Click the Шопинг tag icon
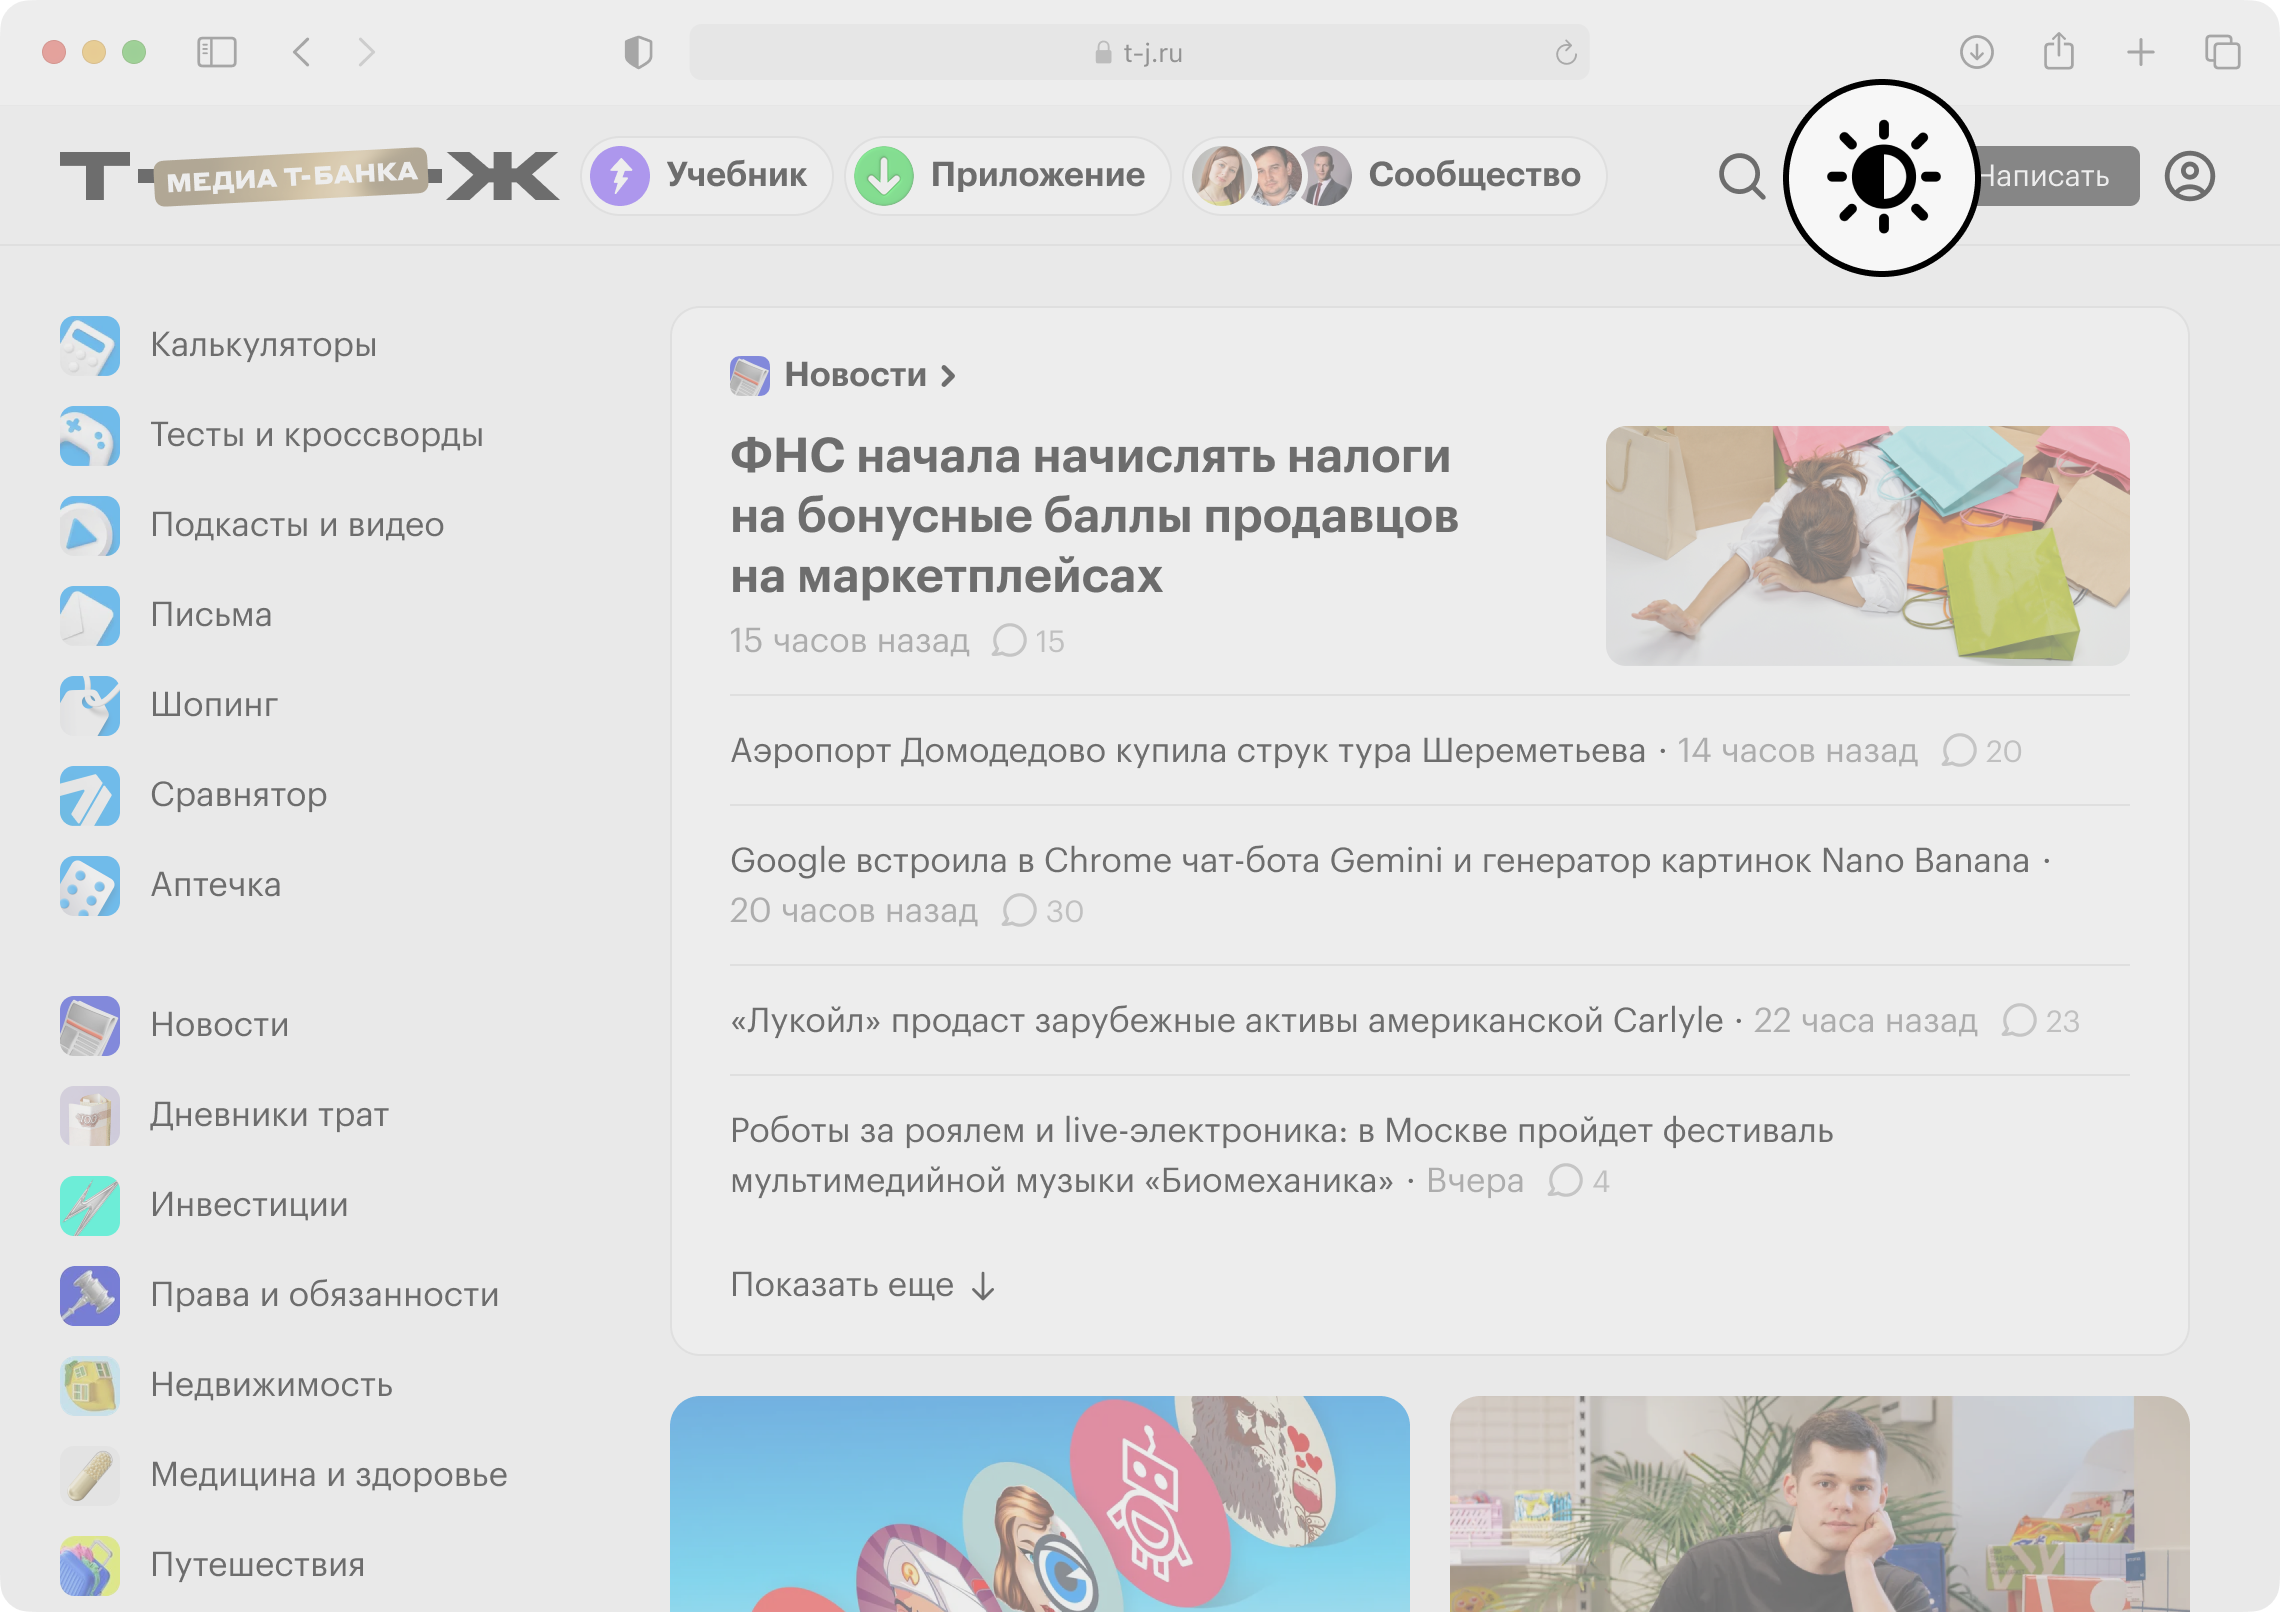 tap(90, 706)
